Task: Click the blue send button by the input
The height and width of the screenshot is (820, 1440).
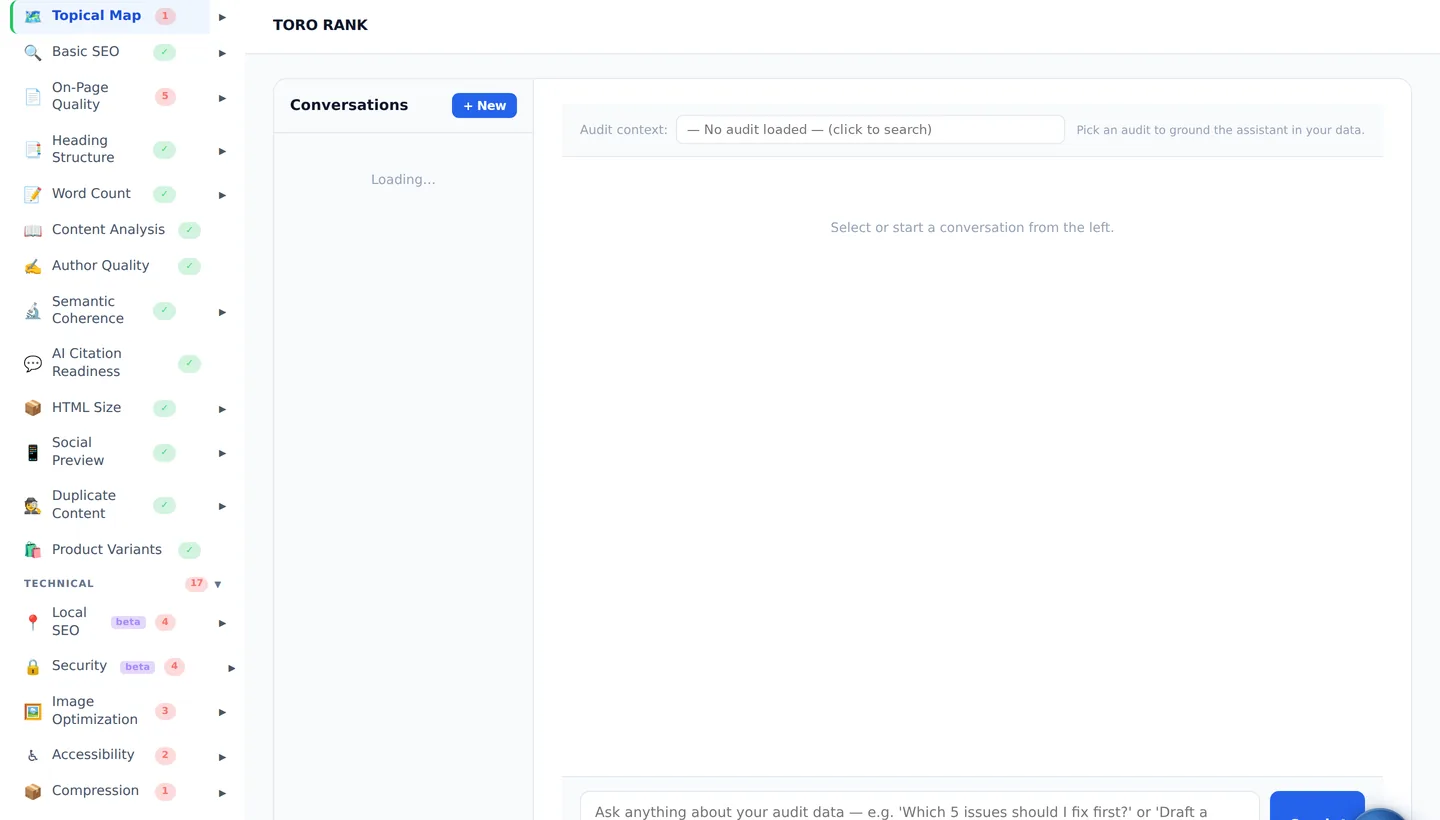Action: tap(1317, 806)
